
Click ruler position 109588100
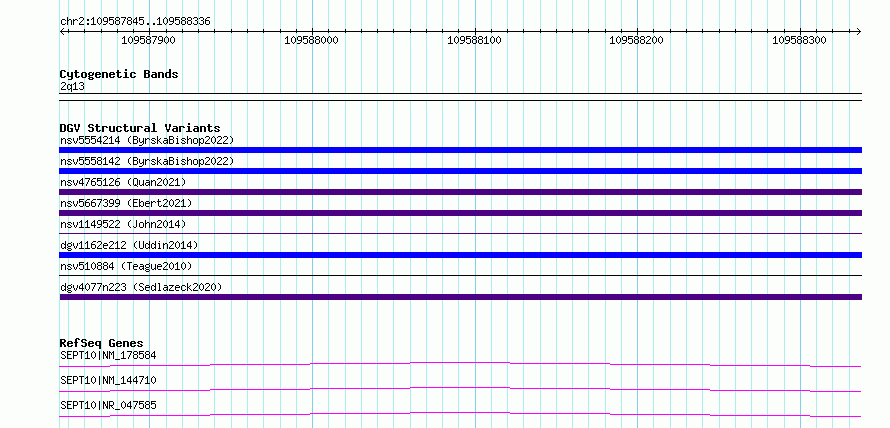pyautogui.click(x=475, y=40)
